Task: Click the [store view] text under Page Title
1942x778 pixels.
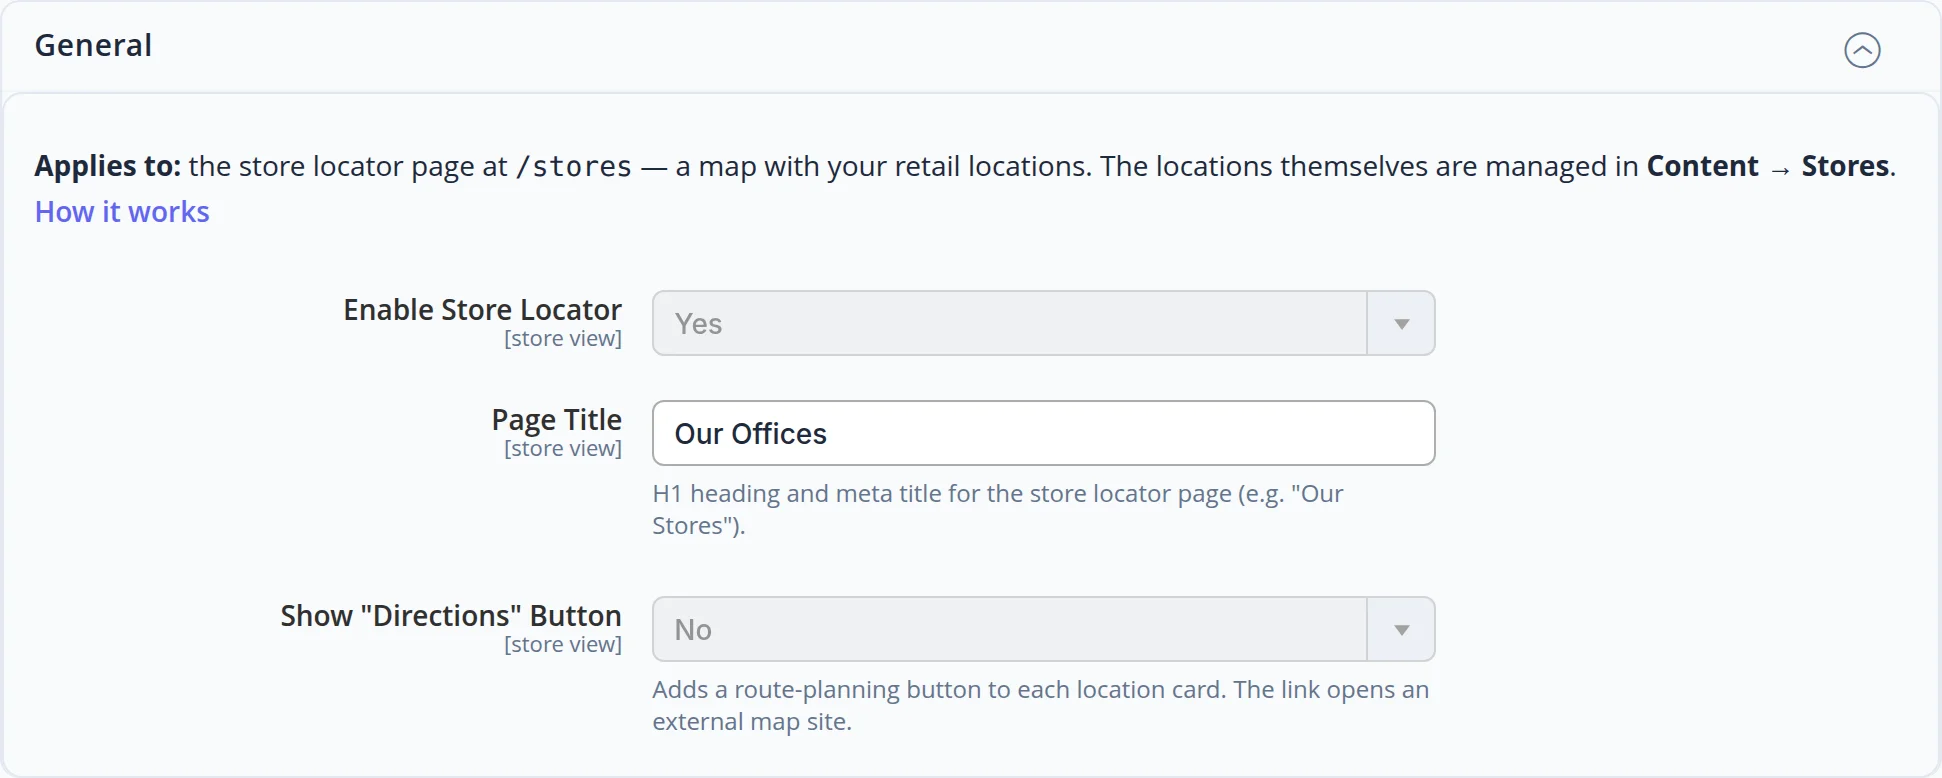Action: [x=563, y=449]
